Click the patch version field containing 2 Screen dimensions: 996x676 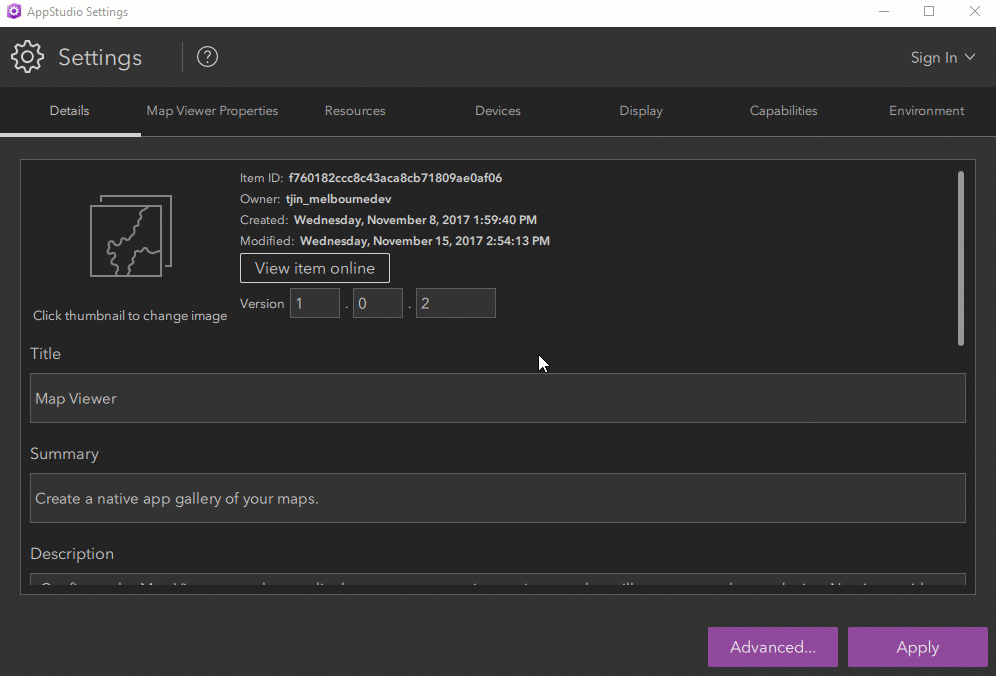(455, 303)
